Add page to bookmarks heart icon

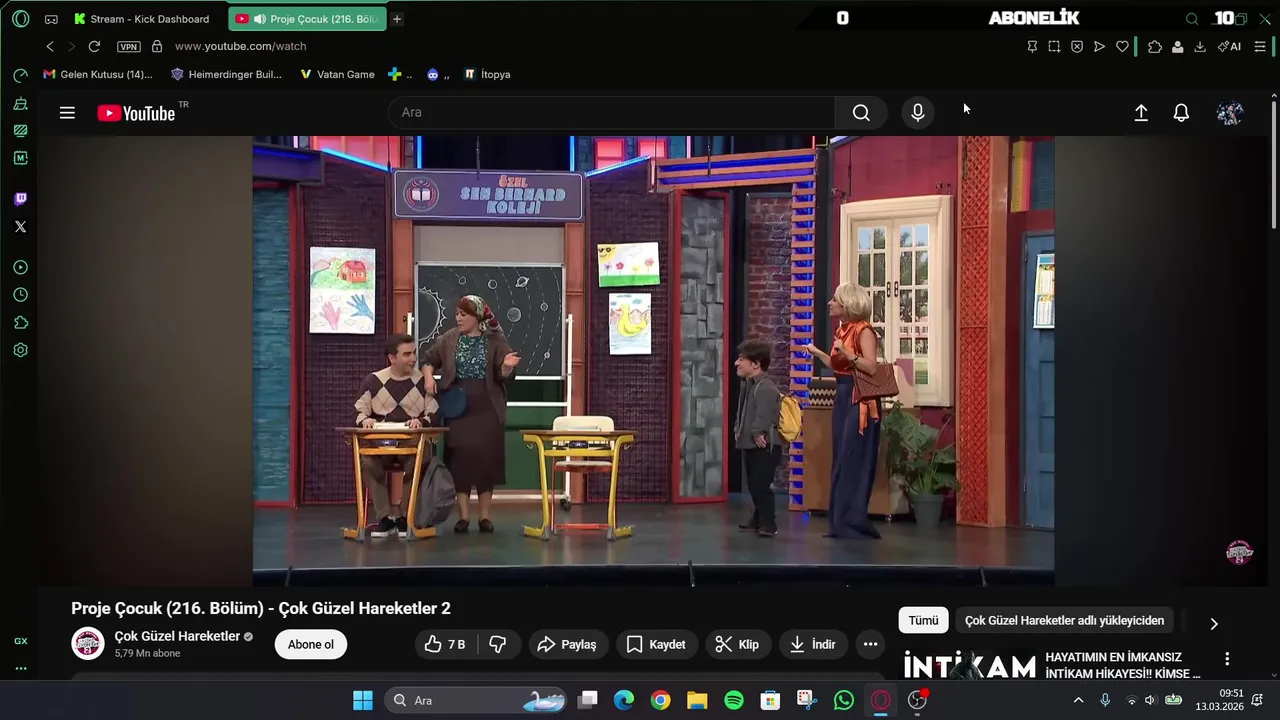(x=1122, y=46)
